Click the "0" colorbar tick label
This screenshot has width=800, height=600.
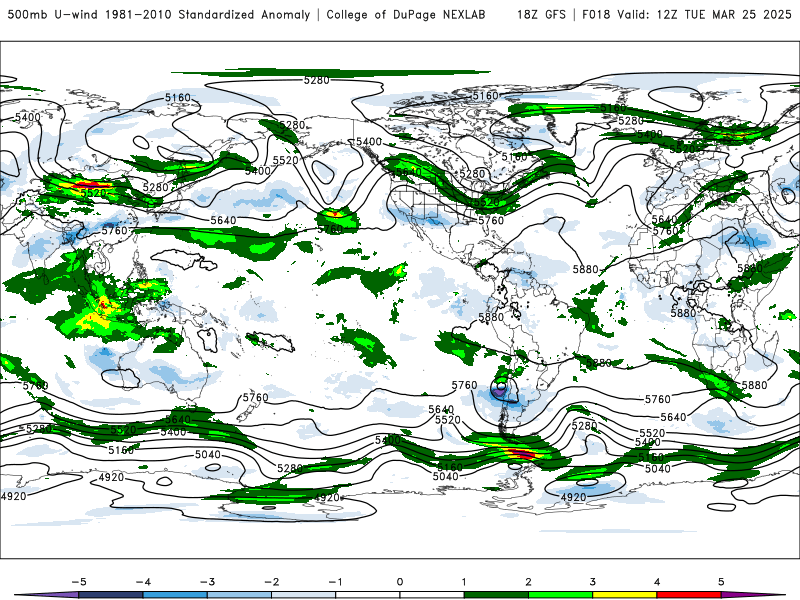399,582
